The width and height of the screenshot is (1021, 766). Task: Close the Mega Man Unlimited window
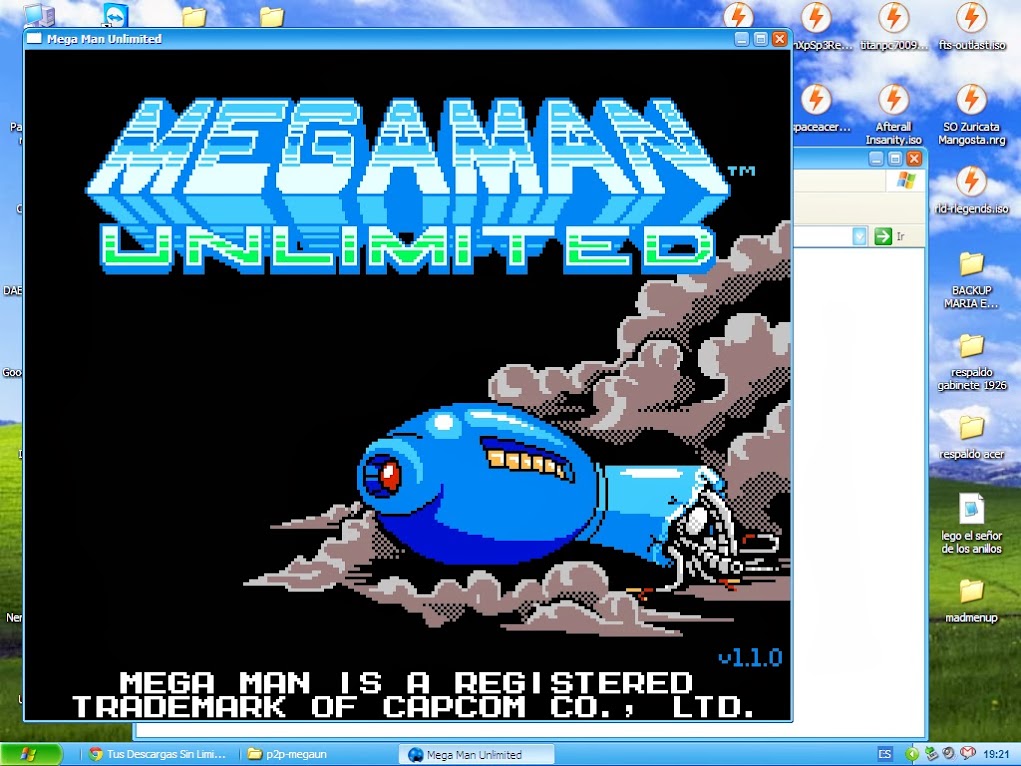tap(779, 39)
